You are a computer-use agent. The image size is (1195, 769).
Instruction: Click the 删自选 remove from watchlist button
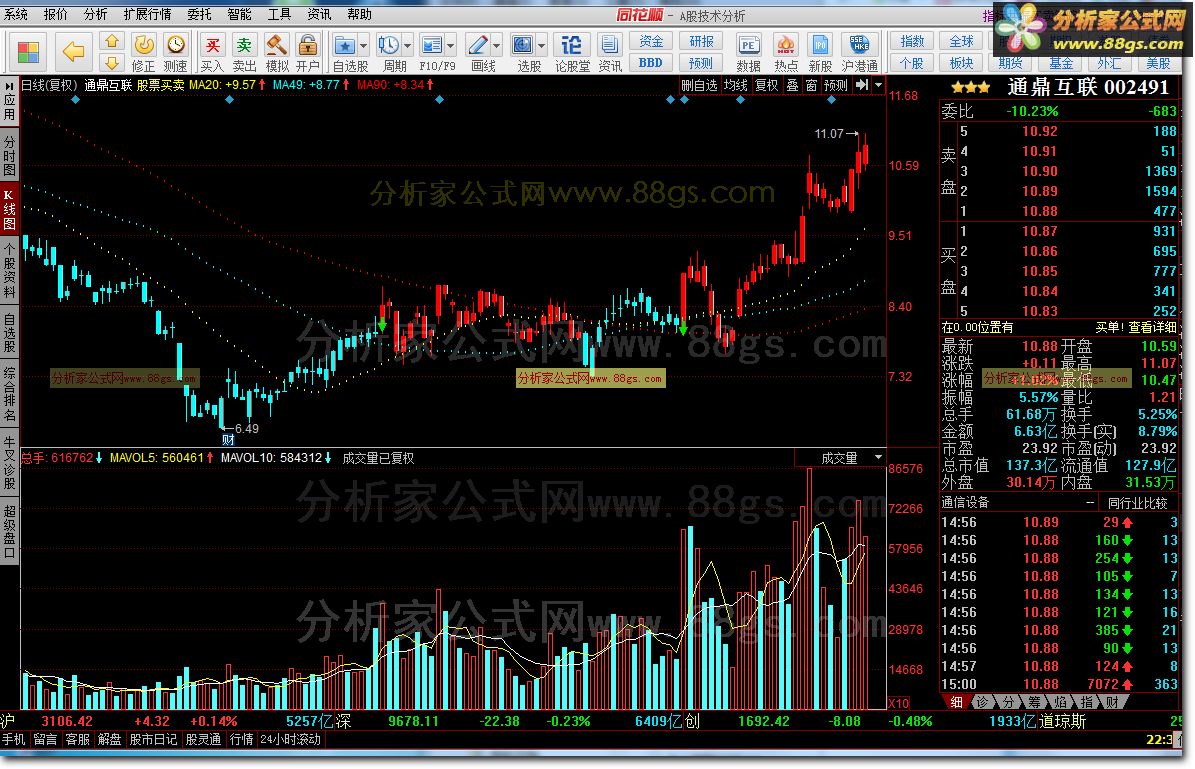(699, 85)
